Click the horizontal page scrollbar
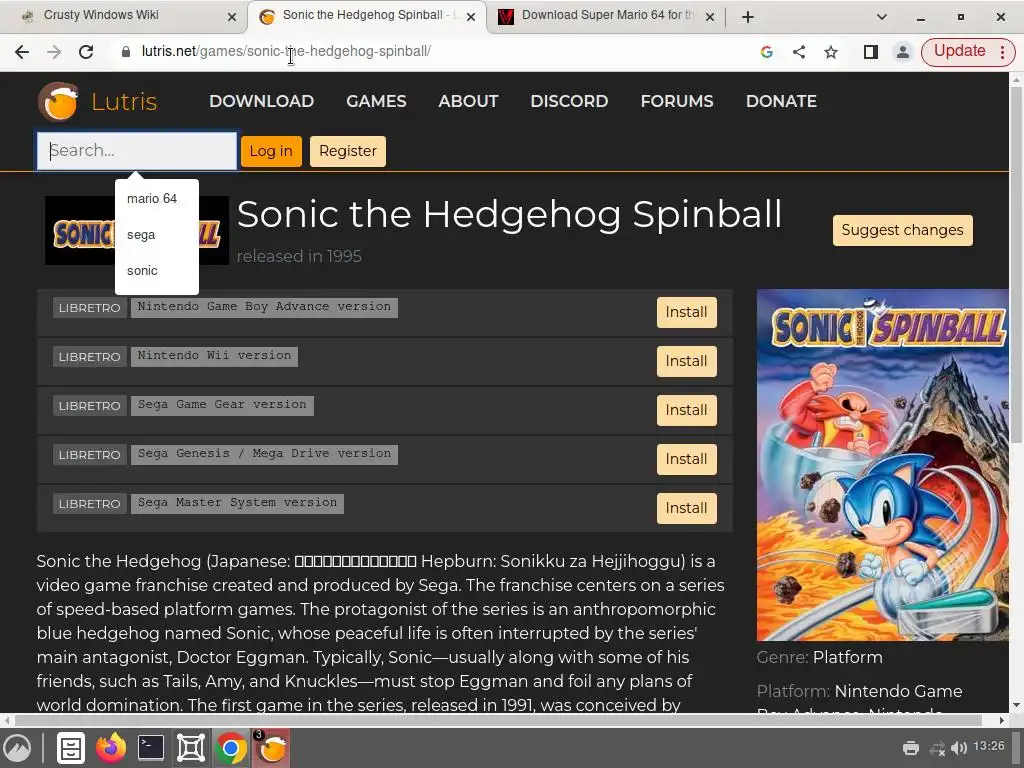The width and height of the screenshot is (1024, 768). point(499,720)
